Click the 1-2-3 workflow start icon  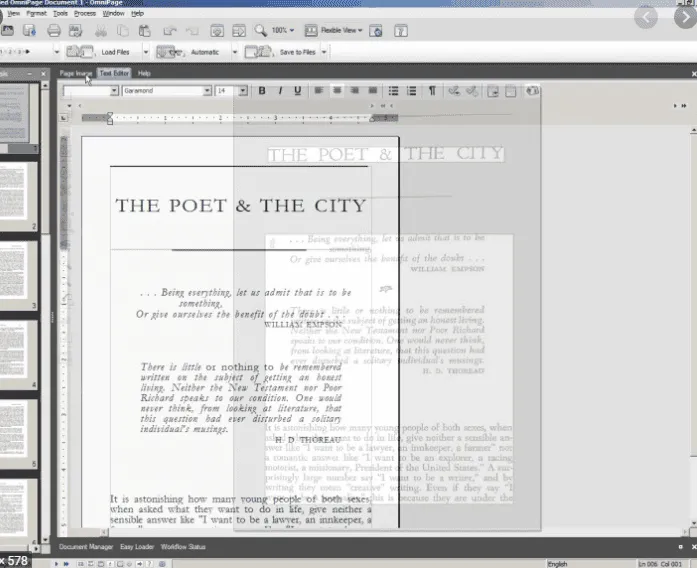(x=16, y=52)
